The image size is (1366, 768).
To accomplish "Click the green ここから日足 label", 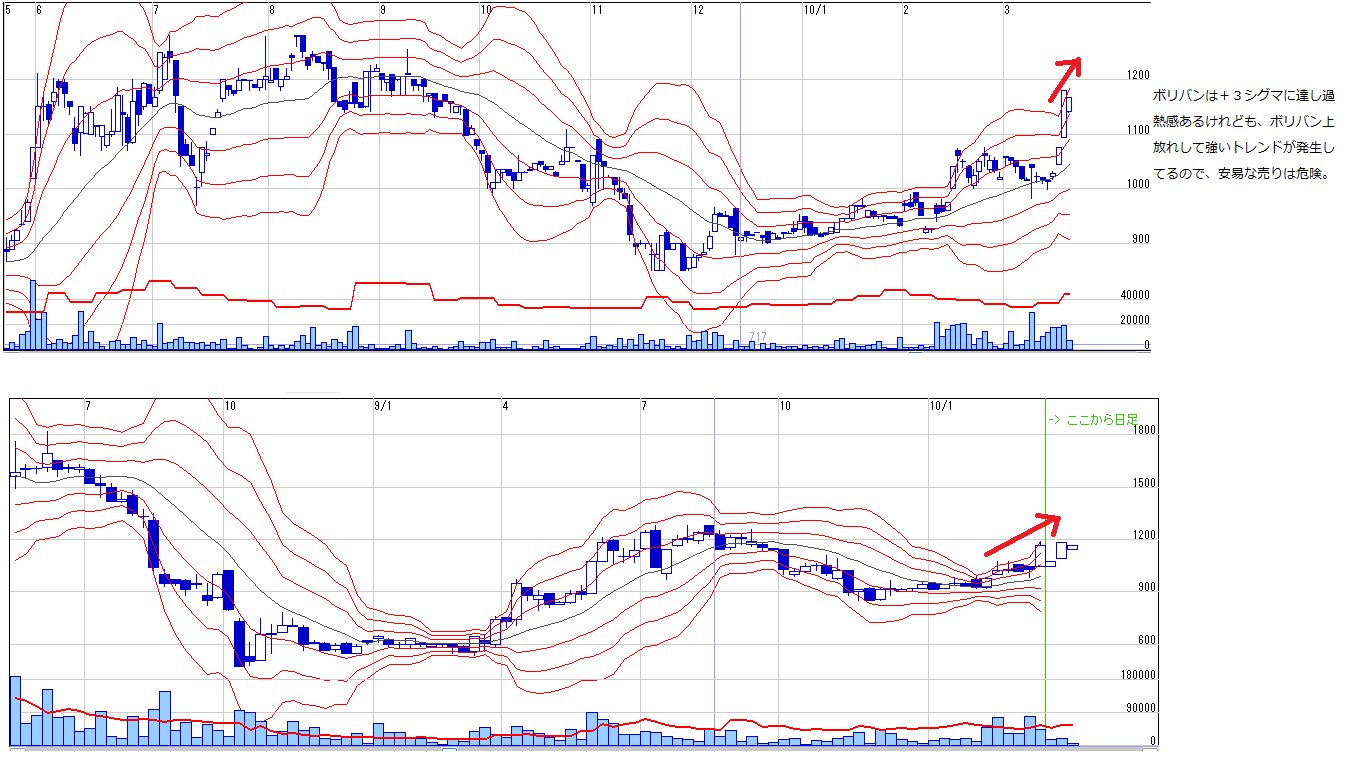I will (x=1092, y=421).
